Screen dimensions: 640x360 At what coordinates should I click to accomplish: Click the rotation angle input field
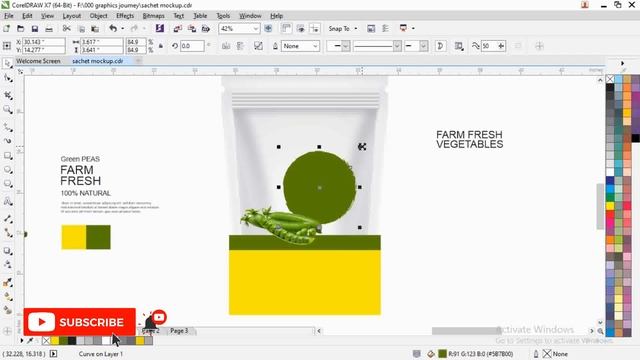192,46
